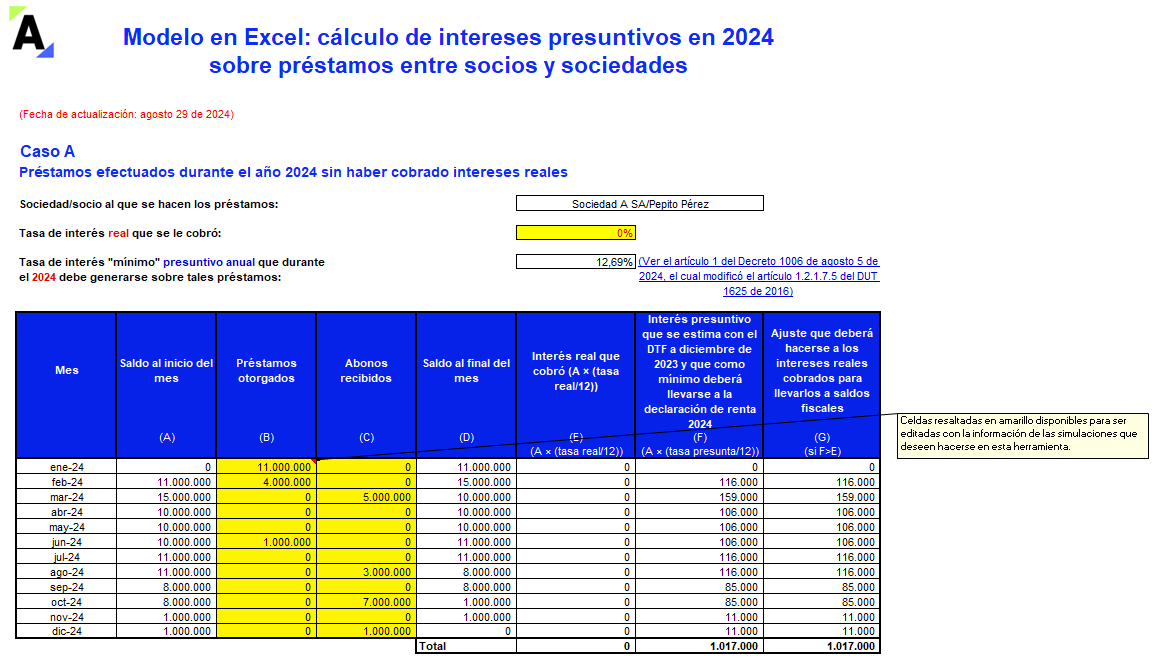Click the red "Fecha de actualización" note
The width and height of the screenshot is (1162, 658).
[x=127, y=114]
